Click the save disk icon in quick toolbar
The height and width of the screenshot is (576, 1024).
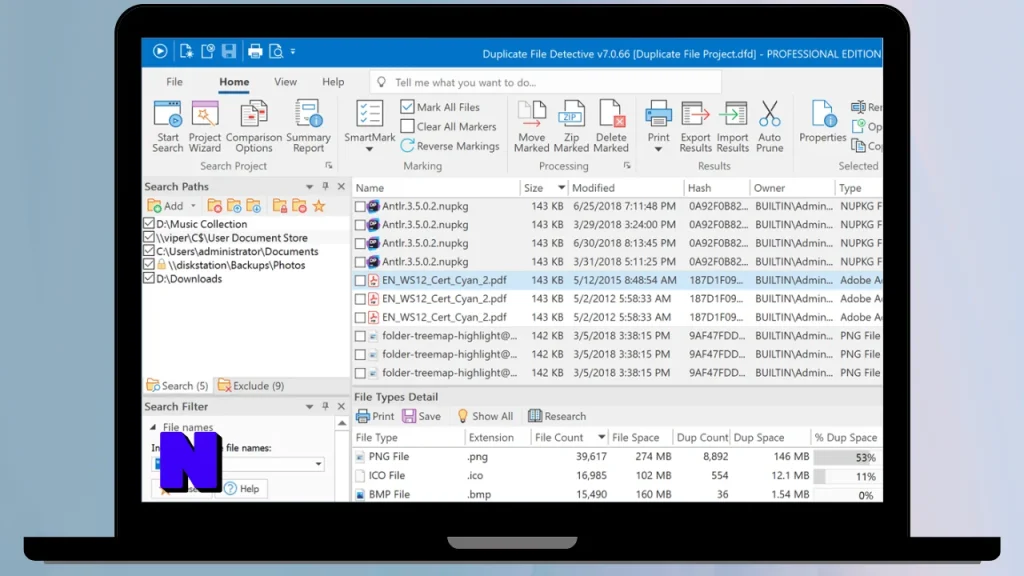tap(229, 51)
